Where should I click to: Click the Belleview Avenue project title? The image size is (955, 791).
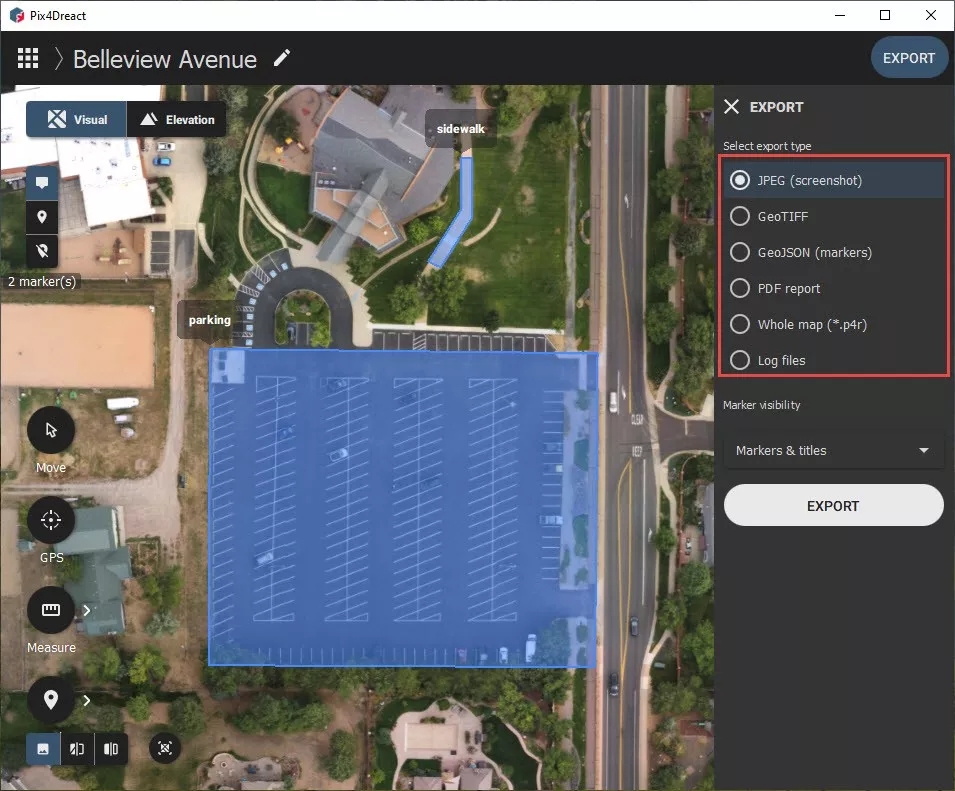(165, 59)
